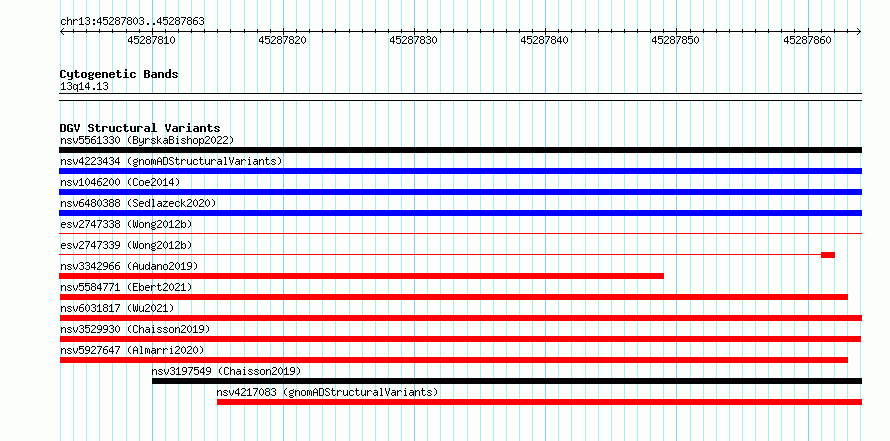Select the red nsv5584771 Ebert2021 bar

(x=454, y=297)
